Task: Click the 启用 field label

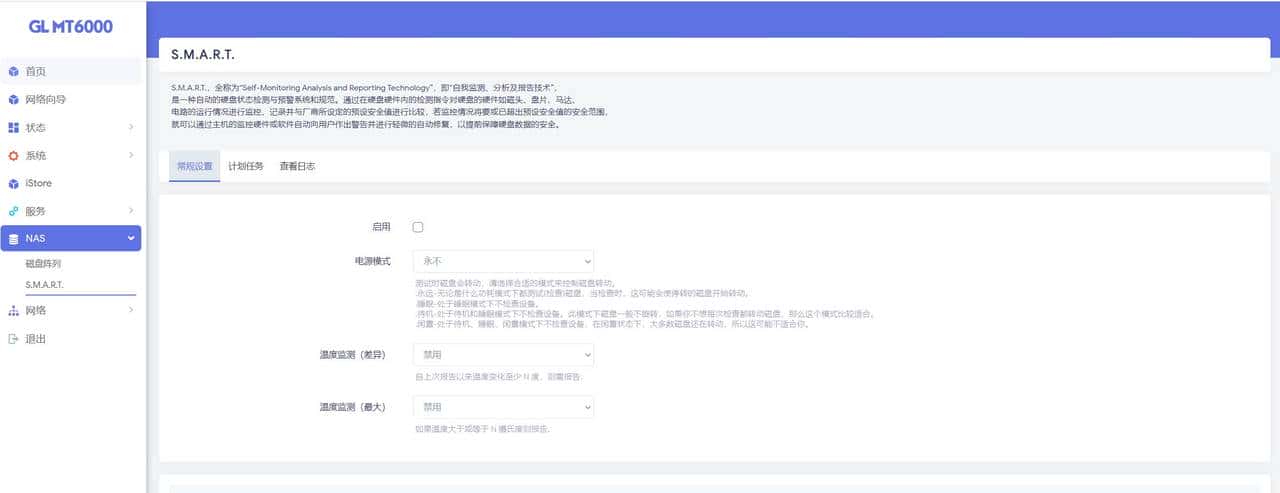Action: pos(381,227)
